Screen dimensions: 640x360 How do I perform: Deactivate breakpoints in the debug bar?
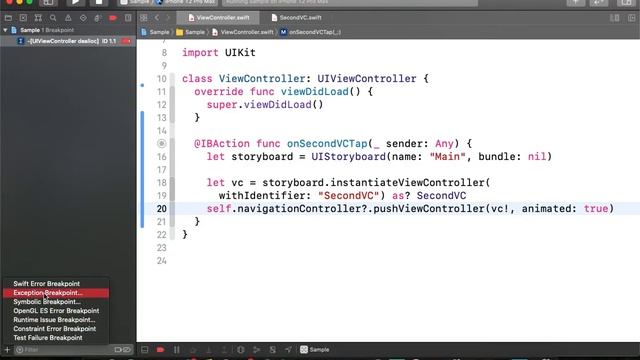pos(160,350)
